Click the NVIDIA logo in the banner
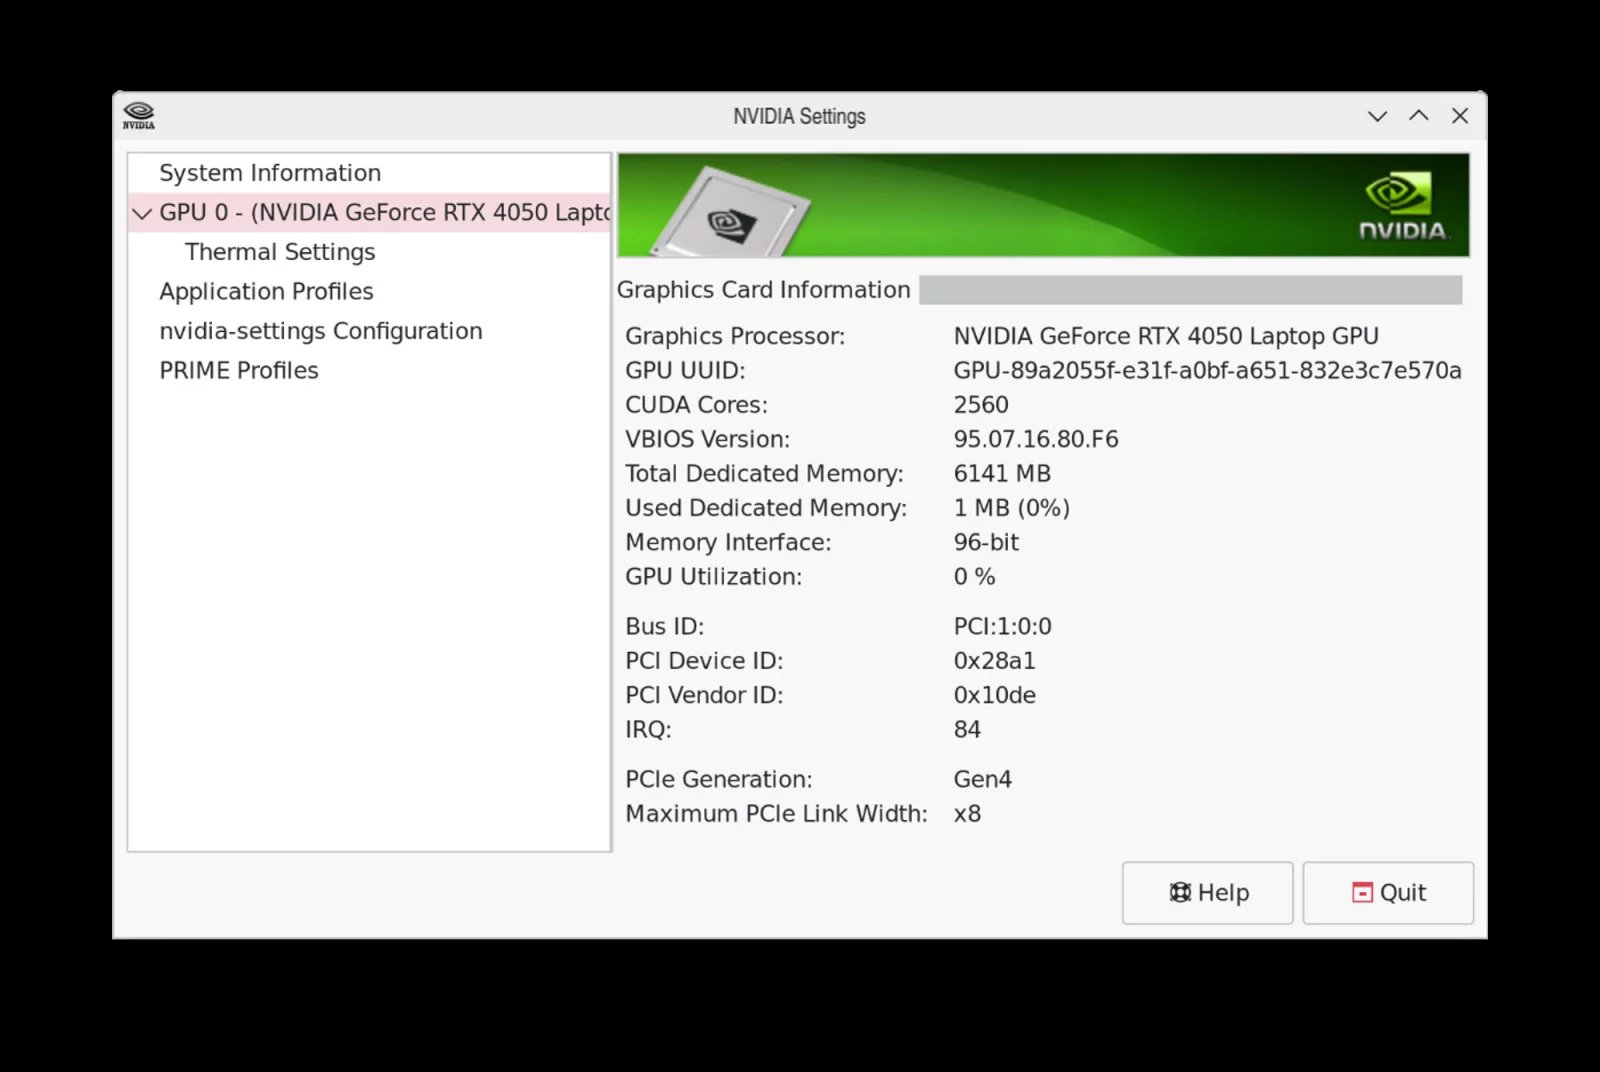This screenshot has width=1600, height=1072. click(1402, 207)
